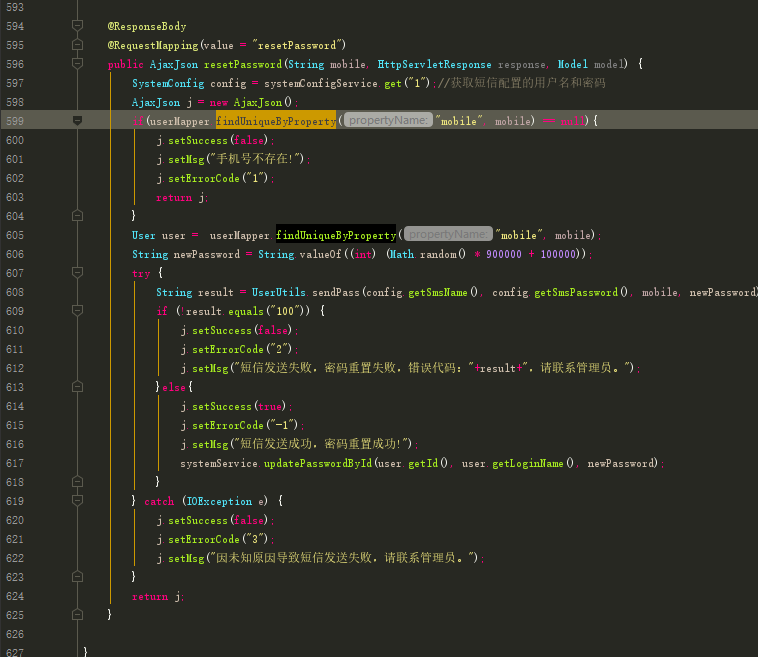Screen dimensions: 758x657
Task: Click the fold end marker at line 623
Action: [77, 577]
